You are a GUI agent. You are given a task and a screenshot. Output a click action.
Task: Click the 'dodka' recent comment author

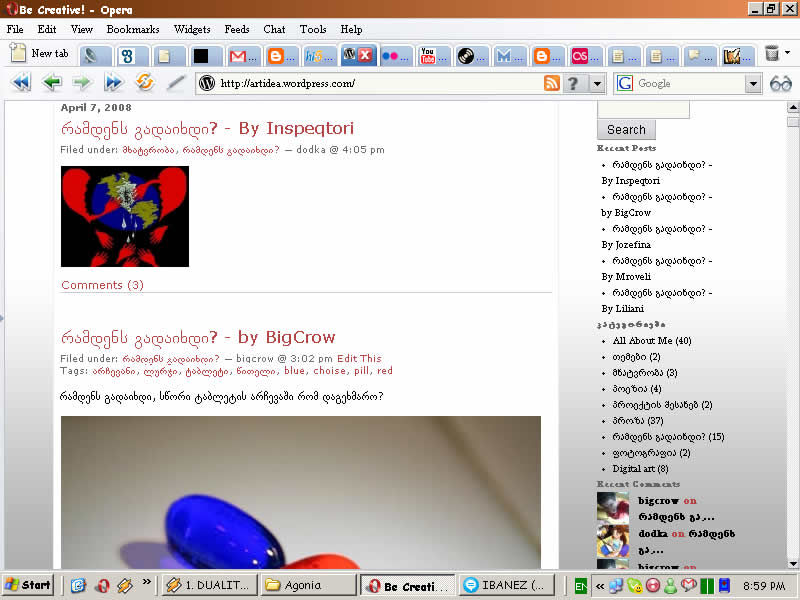click(x=653, y=534)
